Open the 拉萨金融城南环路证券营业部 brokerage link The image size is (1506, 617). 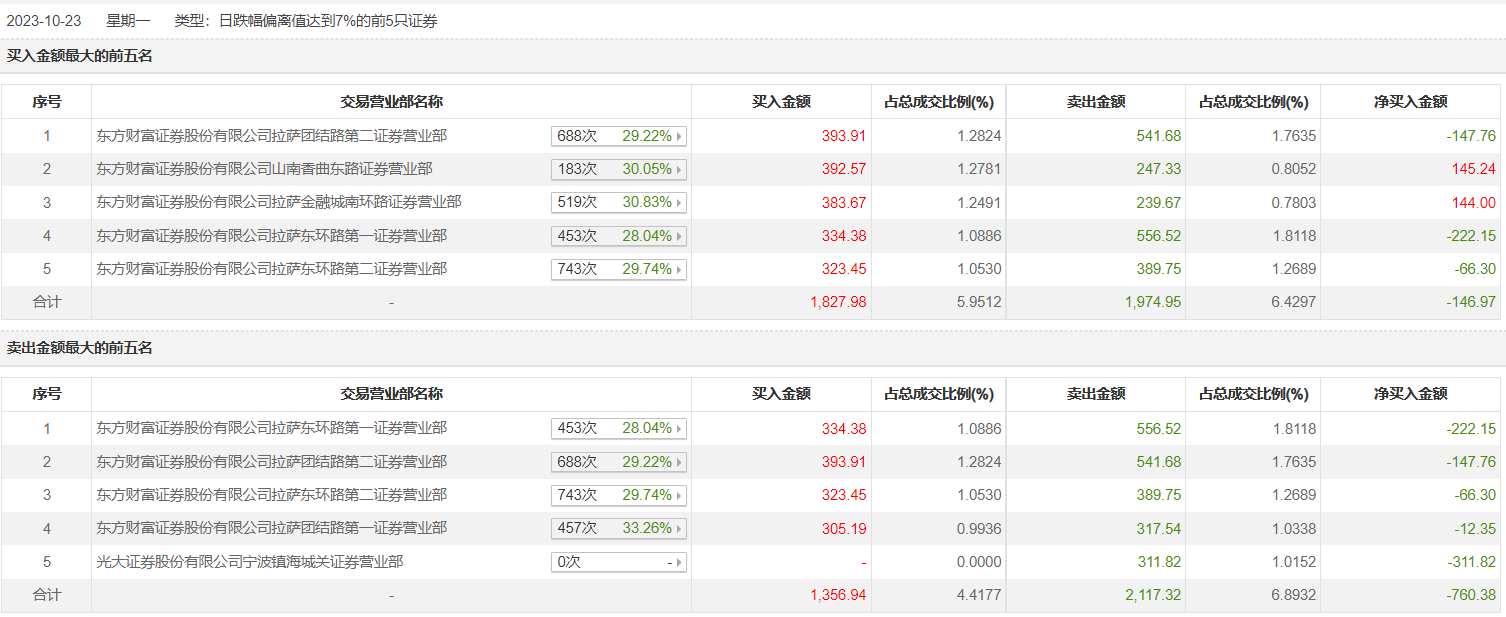[x=278, y=202]
